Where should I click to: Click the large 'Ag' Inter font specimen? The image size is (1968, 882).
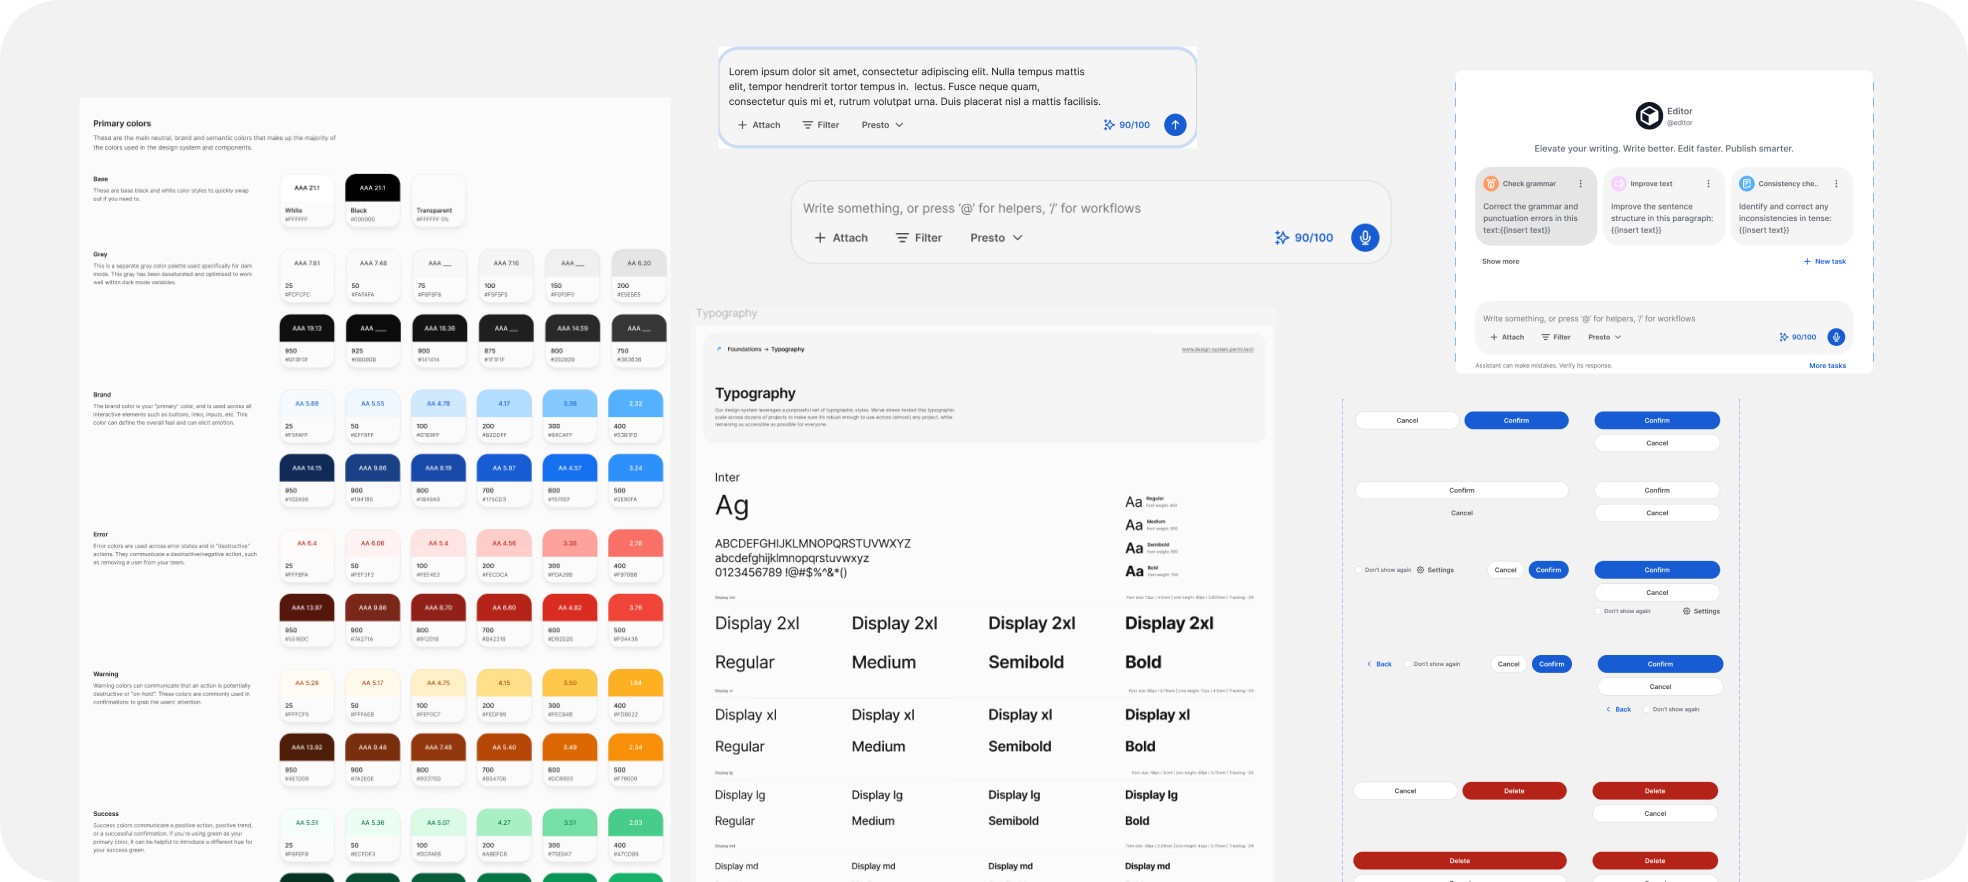point(732,506)
